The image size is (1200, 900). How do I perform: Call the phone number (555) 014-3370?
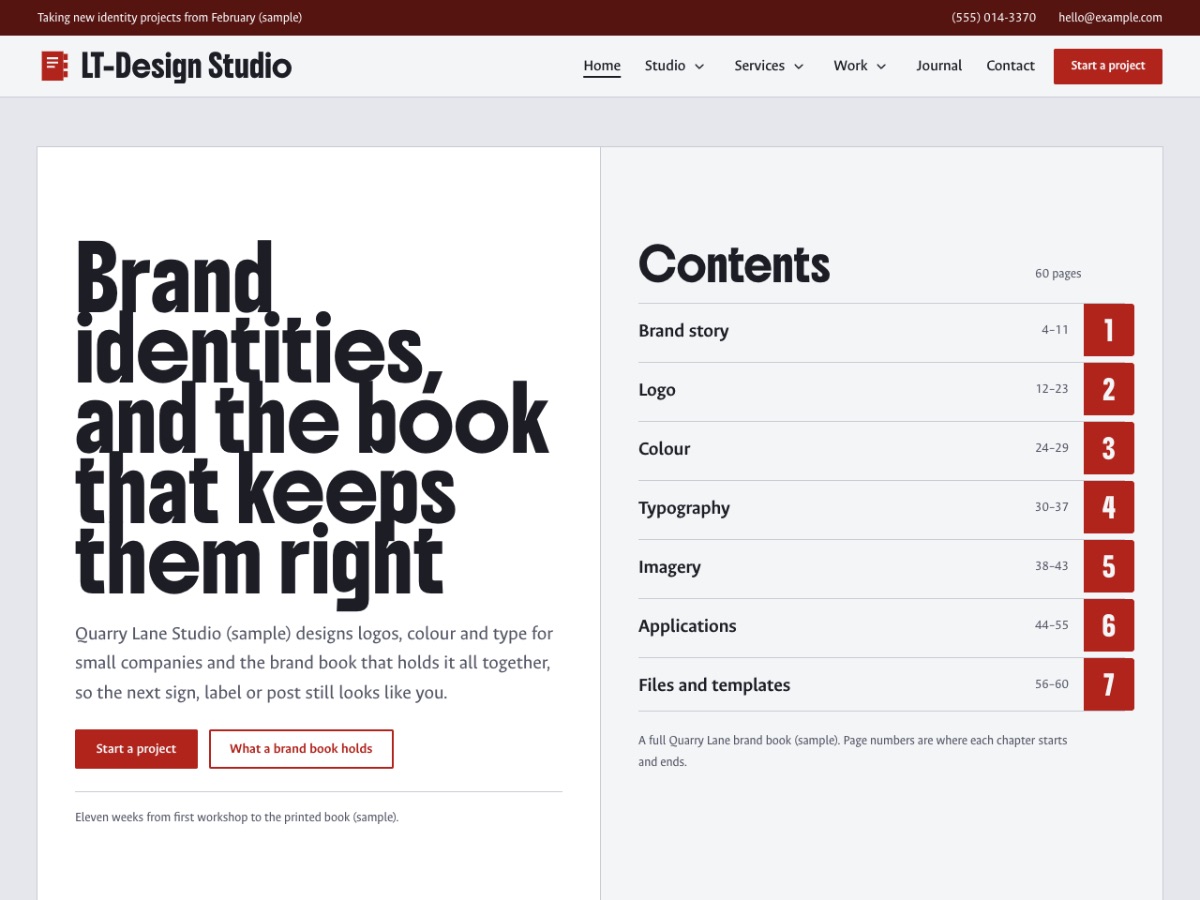[x=994, y=18]
